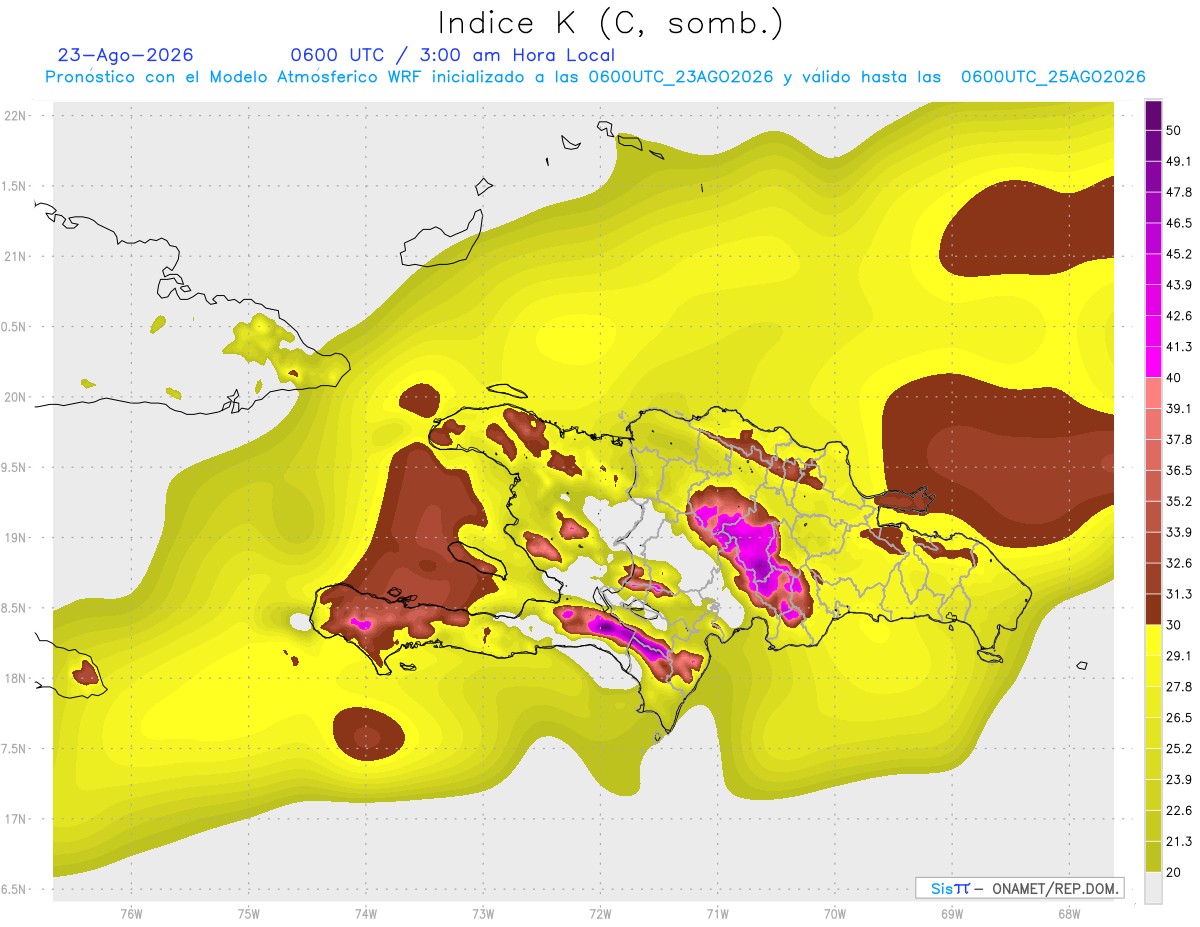The height and width of the screenshot is (927, 1200).
Task: Click the legend value '33.9'
Action: pos(1178,532)
